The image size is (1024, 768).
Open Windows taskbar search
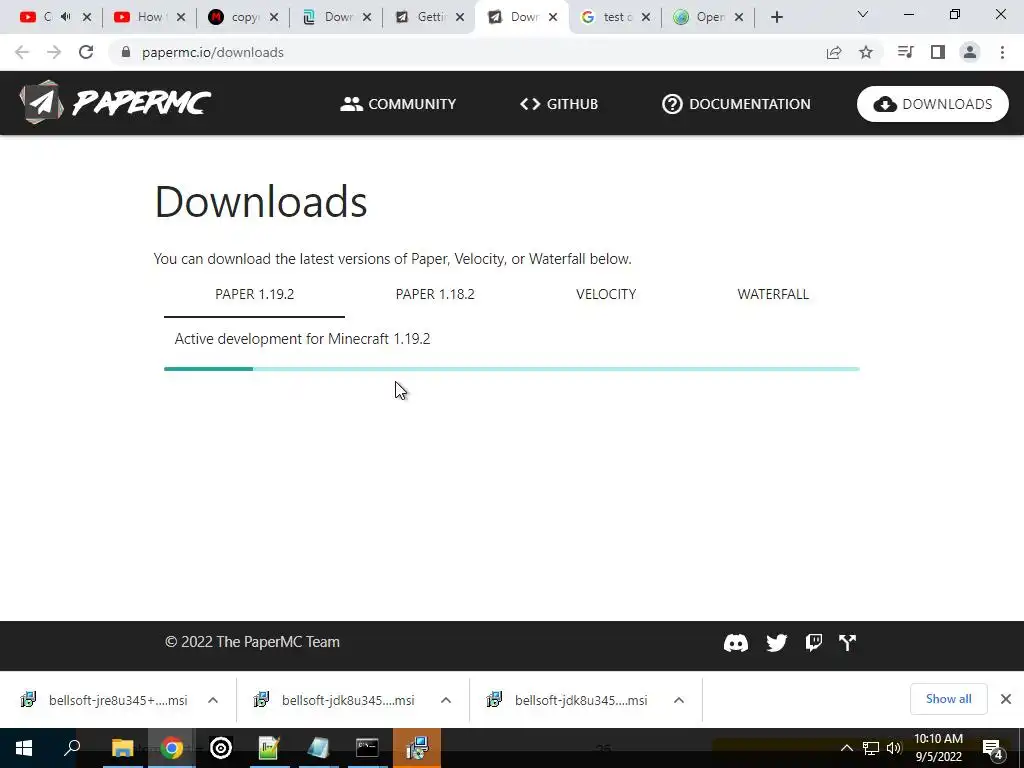click(72, 748)
